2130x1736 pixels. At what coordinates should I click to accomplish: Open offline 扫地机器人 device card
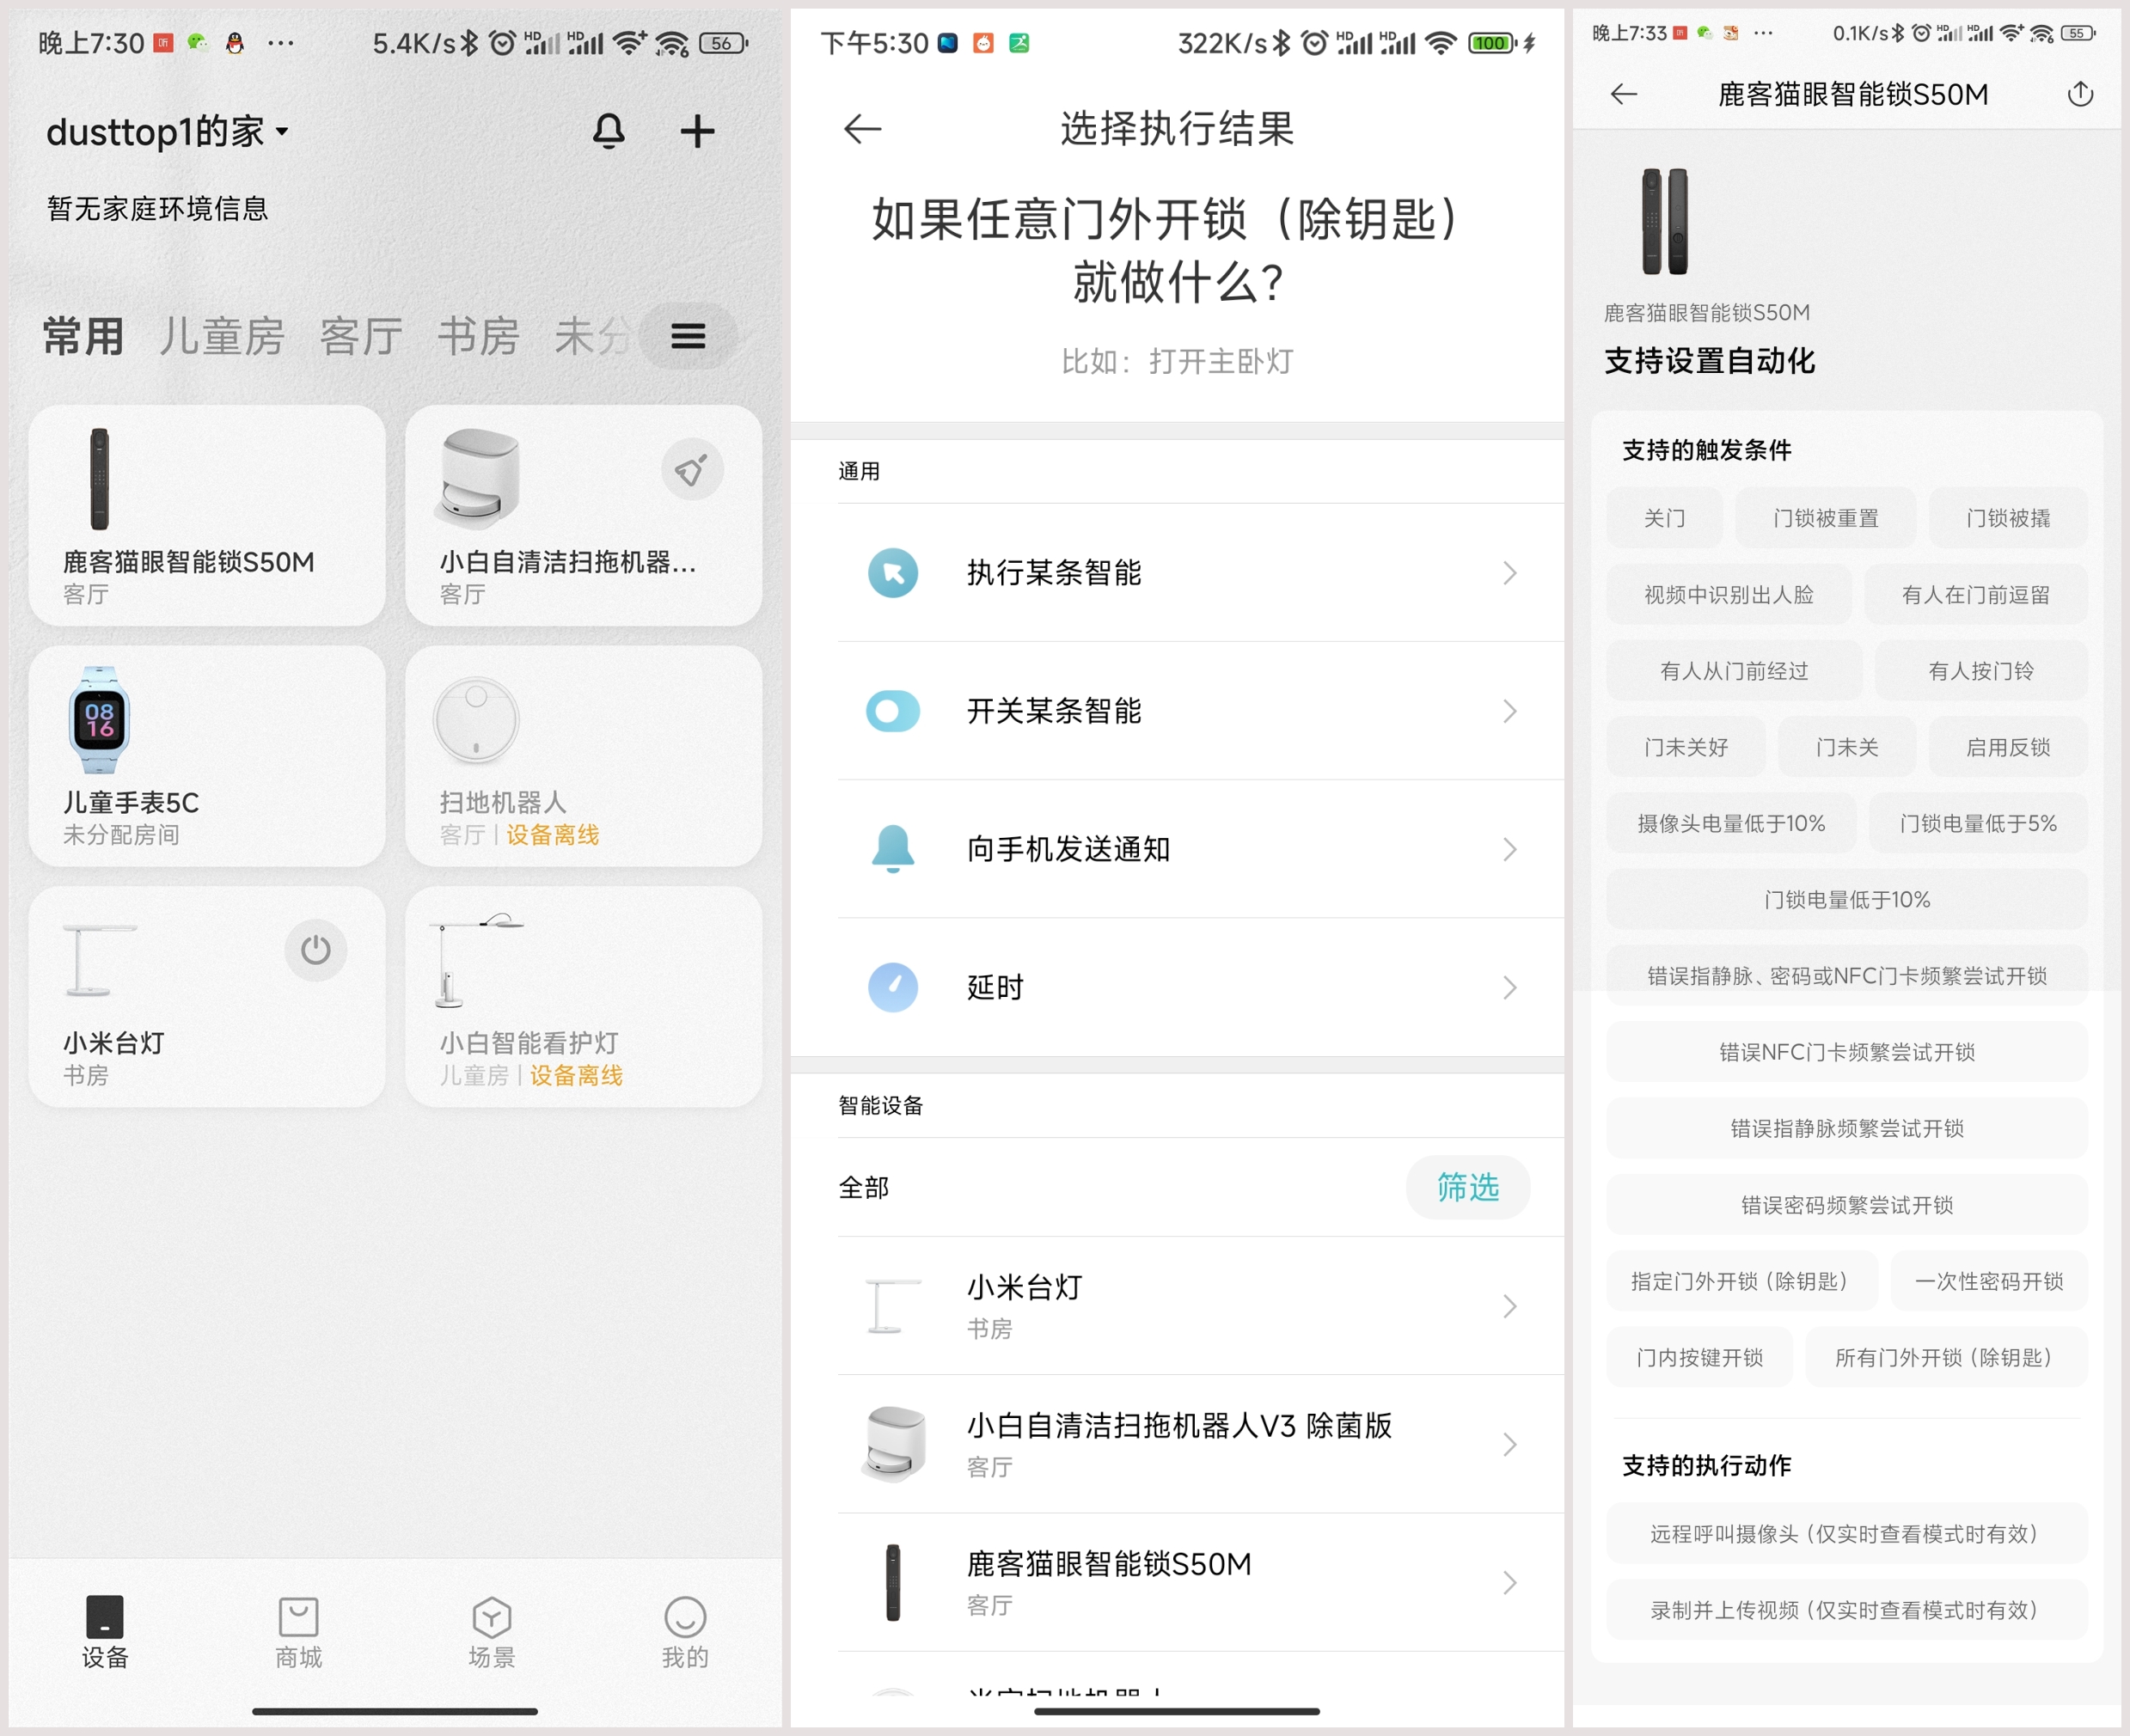583,756
